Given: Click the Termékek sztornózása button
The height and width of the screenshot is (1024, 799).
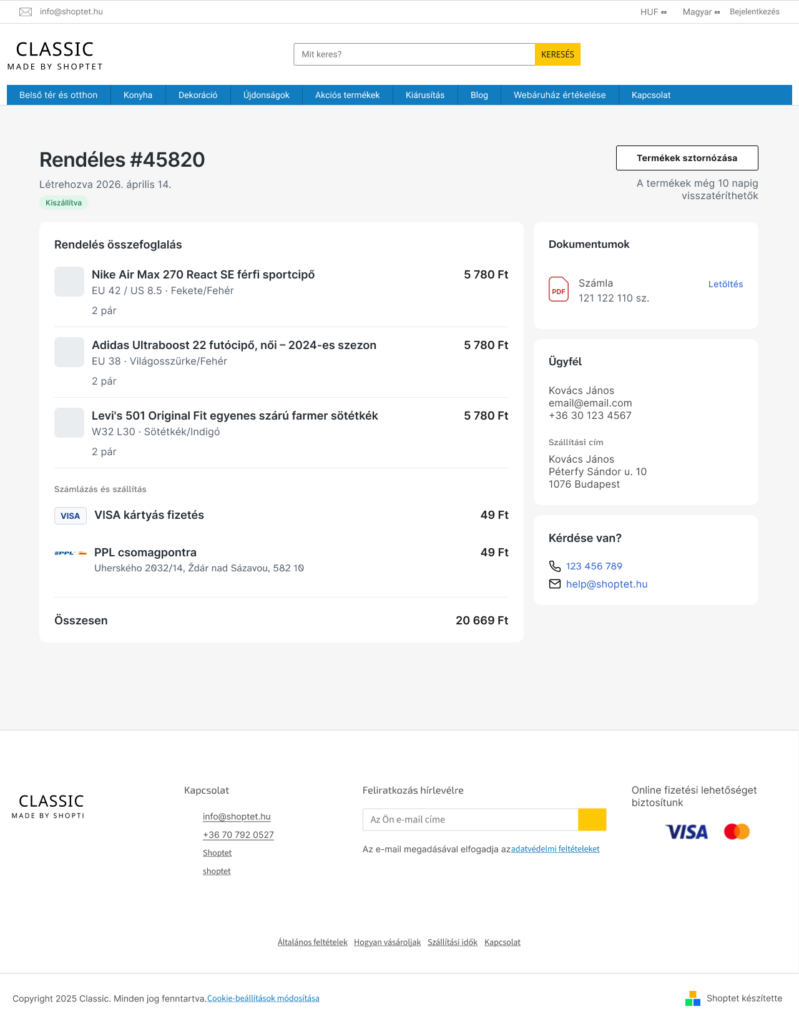Looking at the screenshot, I should click(x=687, y=158).
